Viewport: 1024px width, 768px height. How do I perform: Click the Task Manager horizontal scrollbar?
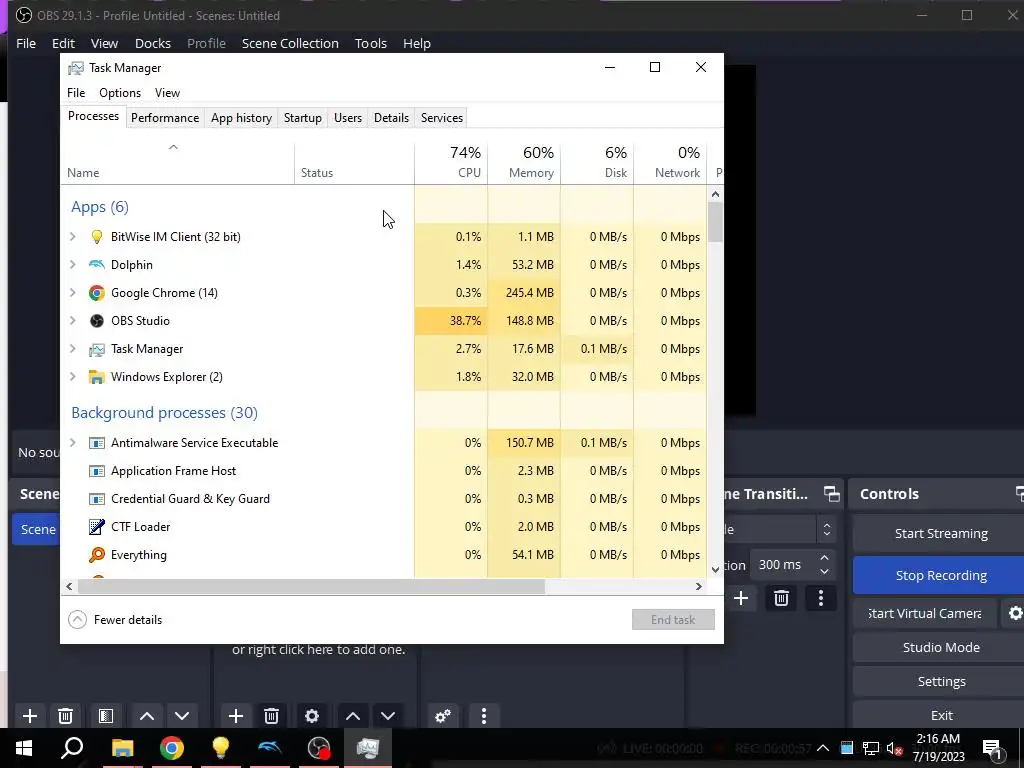[311, 586]
